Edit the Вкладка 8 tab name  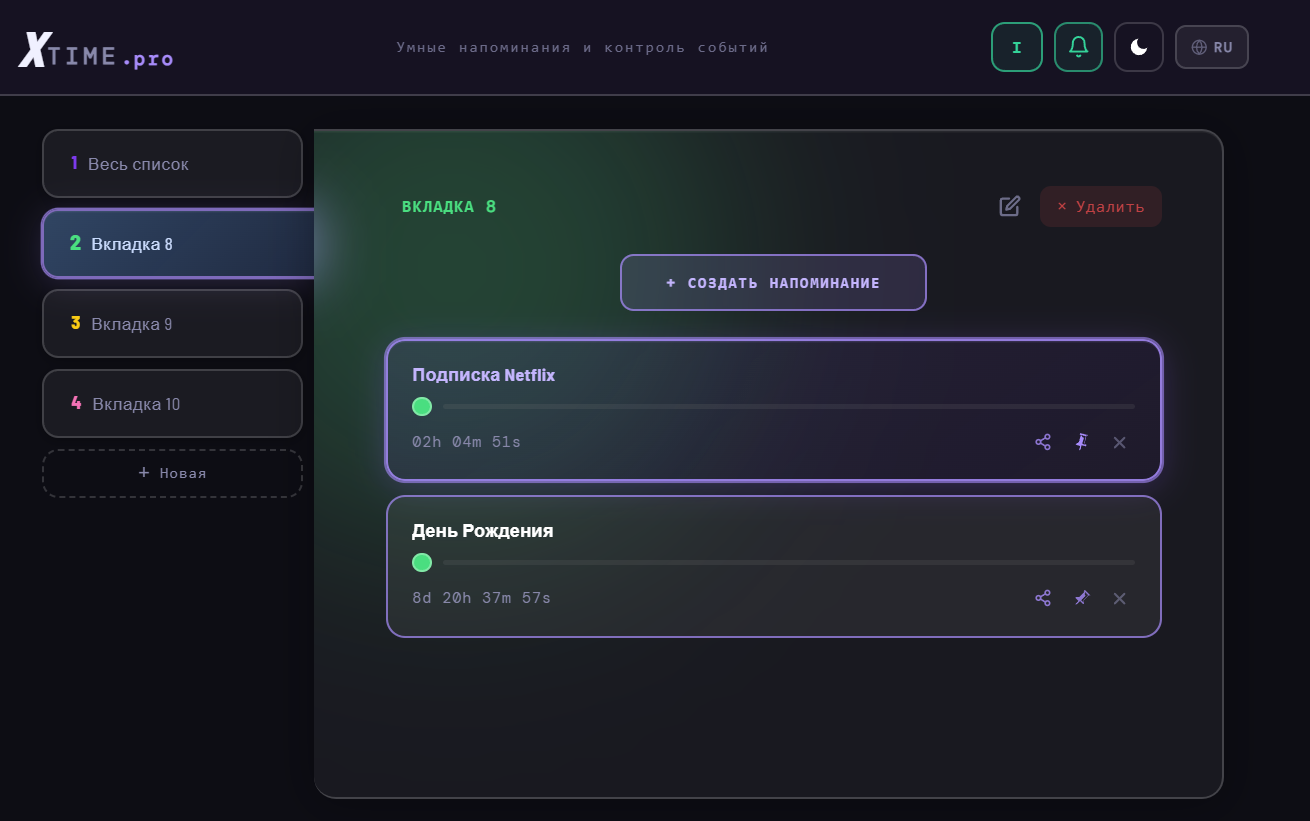tap(1010, 206)
